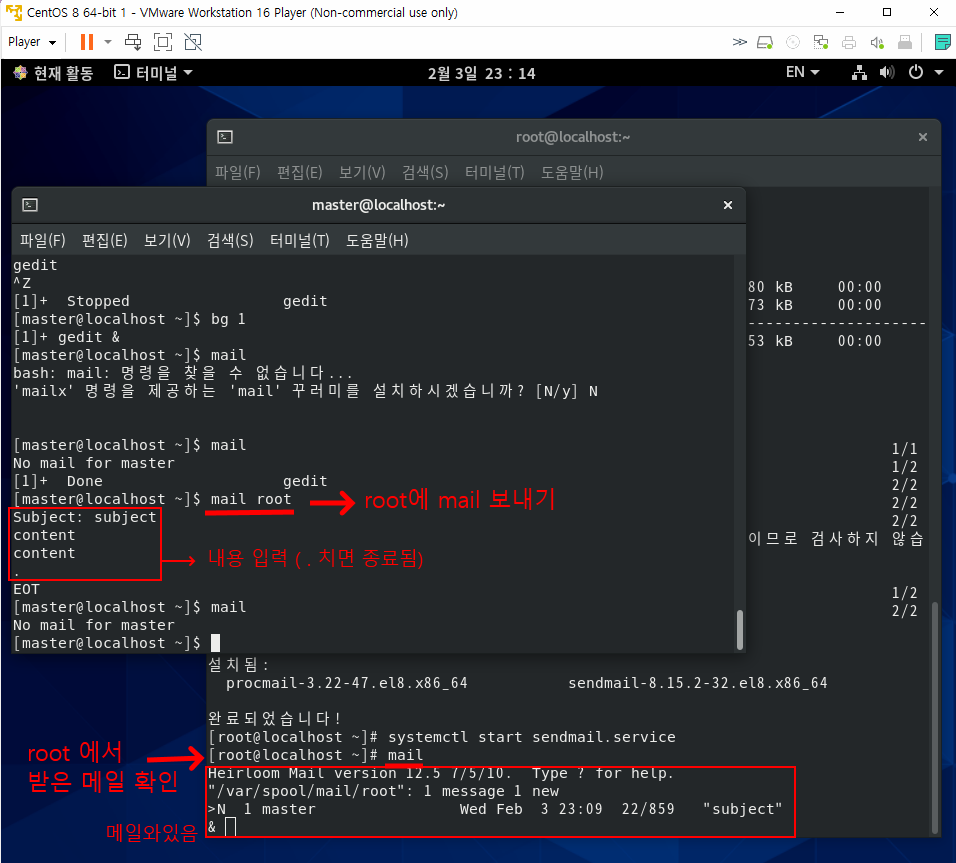Close the master@localhost terminal window

[x=727, y=205]
